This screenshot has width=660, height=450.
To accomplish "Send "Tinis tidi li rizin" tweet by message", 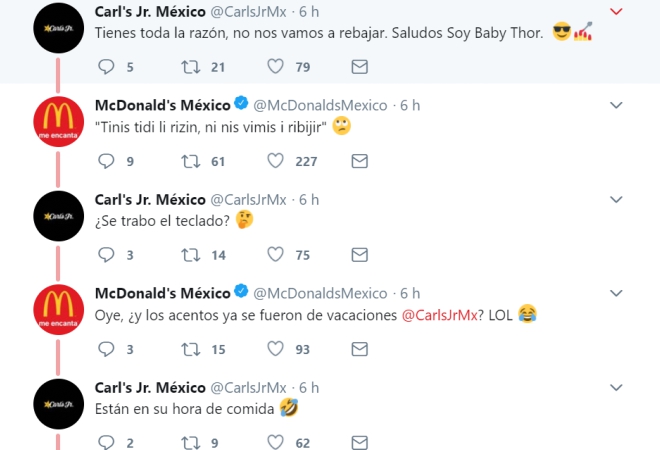I will (360, 161).
